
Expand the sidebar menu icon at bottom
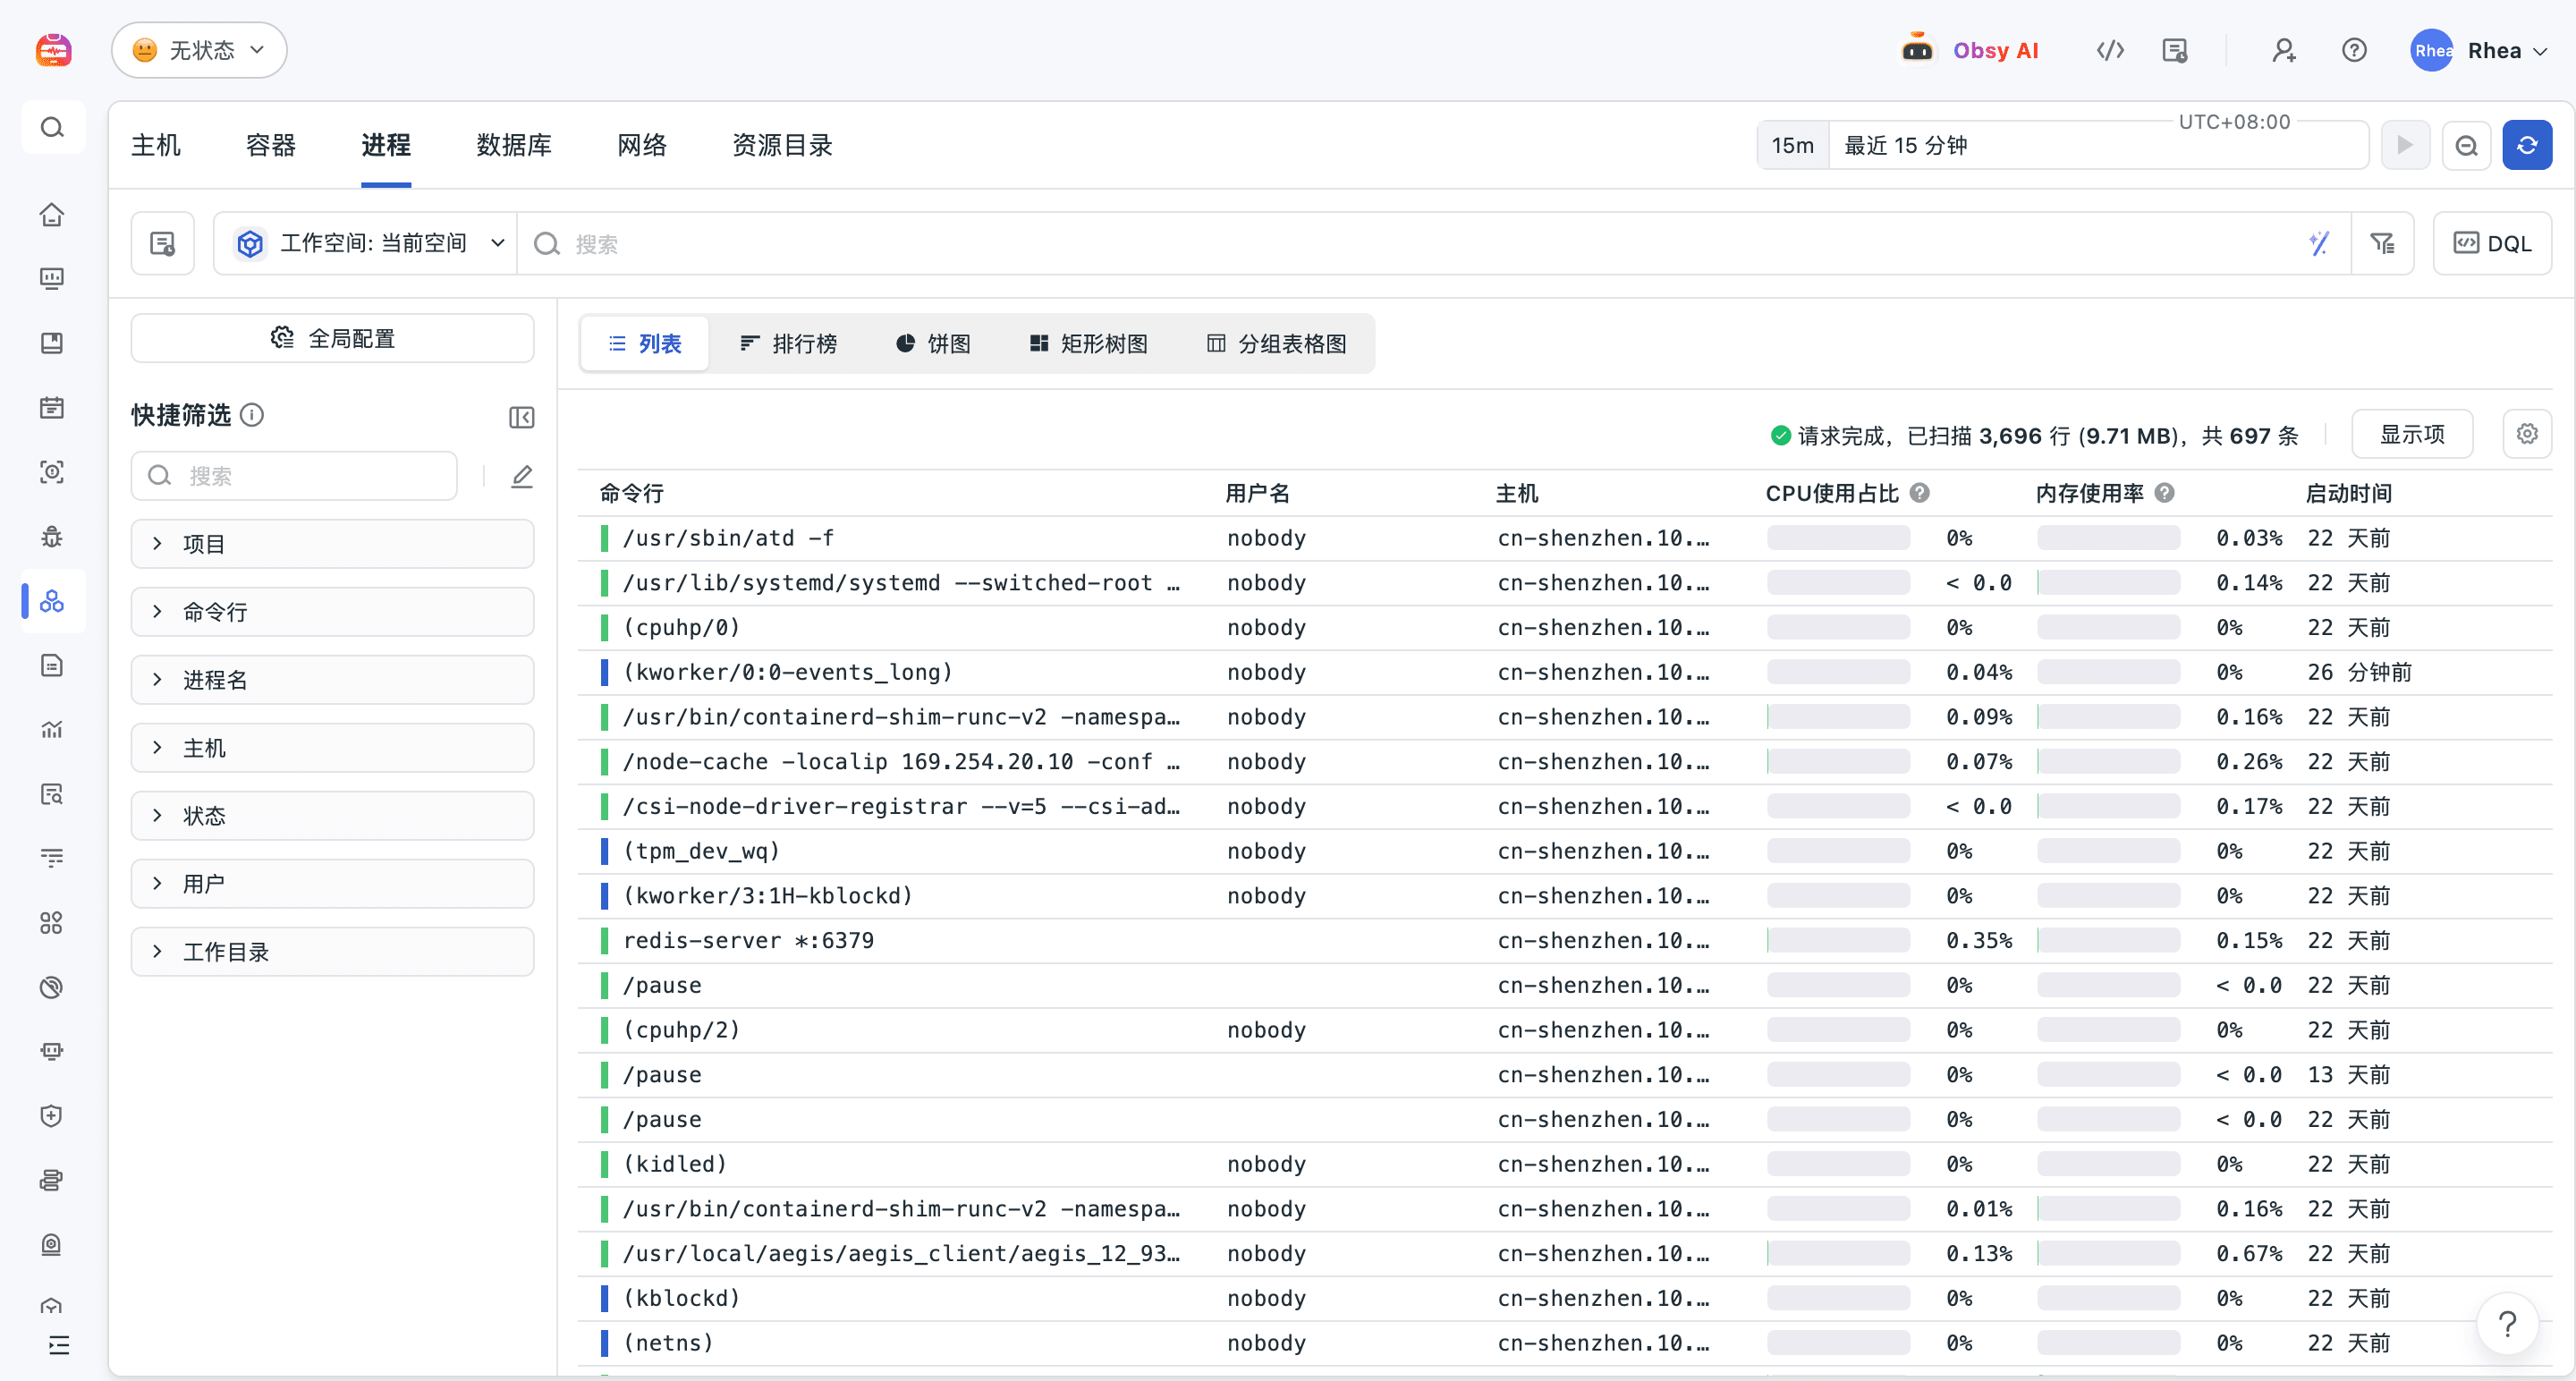59,1346
